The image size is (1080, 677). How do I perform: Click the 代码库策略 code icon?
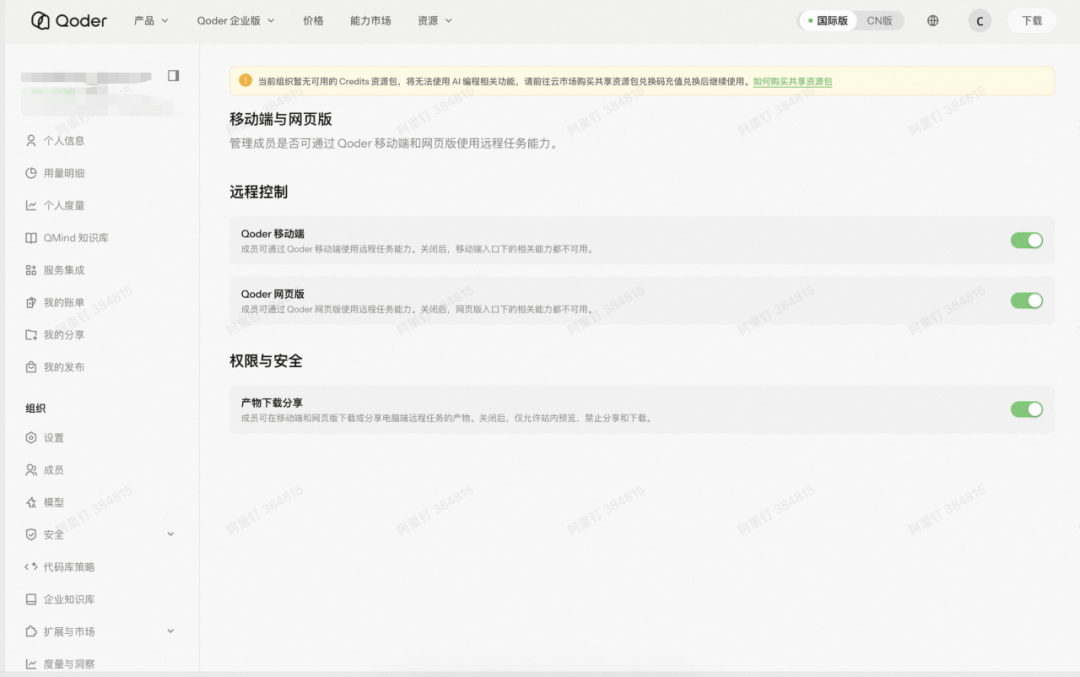click(x=31, y=567)
